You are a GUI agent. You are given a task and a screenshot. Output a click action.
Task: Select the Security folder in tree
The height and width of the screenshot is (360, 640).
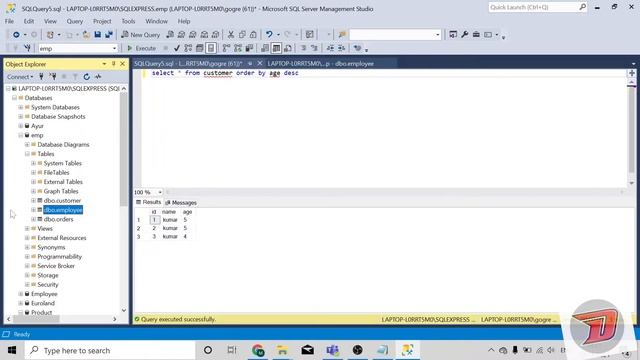(x=48, y=284)
